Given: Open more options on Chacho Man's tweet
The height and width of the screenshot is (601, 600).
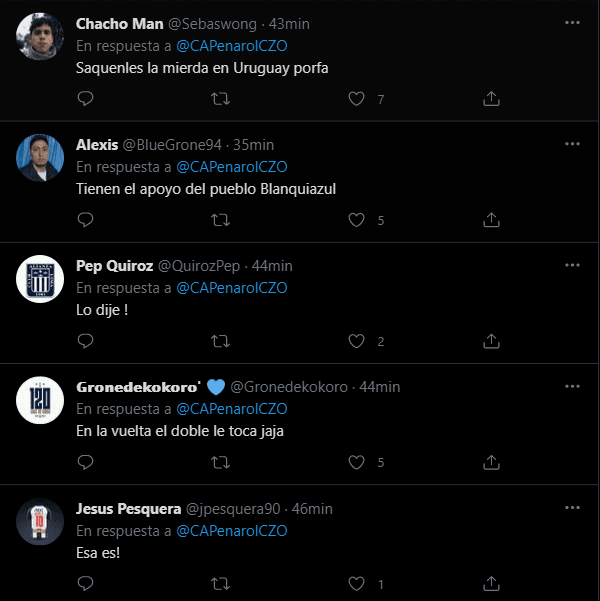Looking at the screenshot, I should click(x=572, y=23).
